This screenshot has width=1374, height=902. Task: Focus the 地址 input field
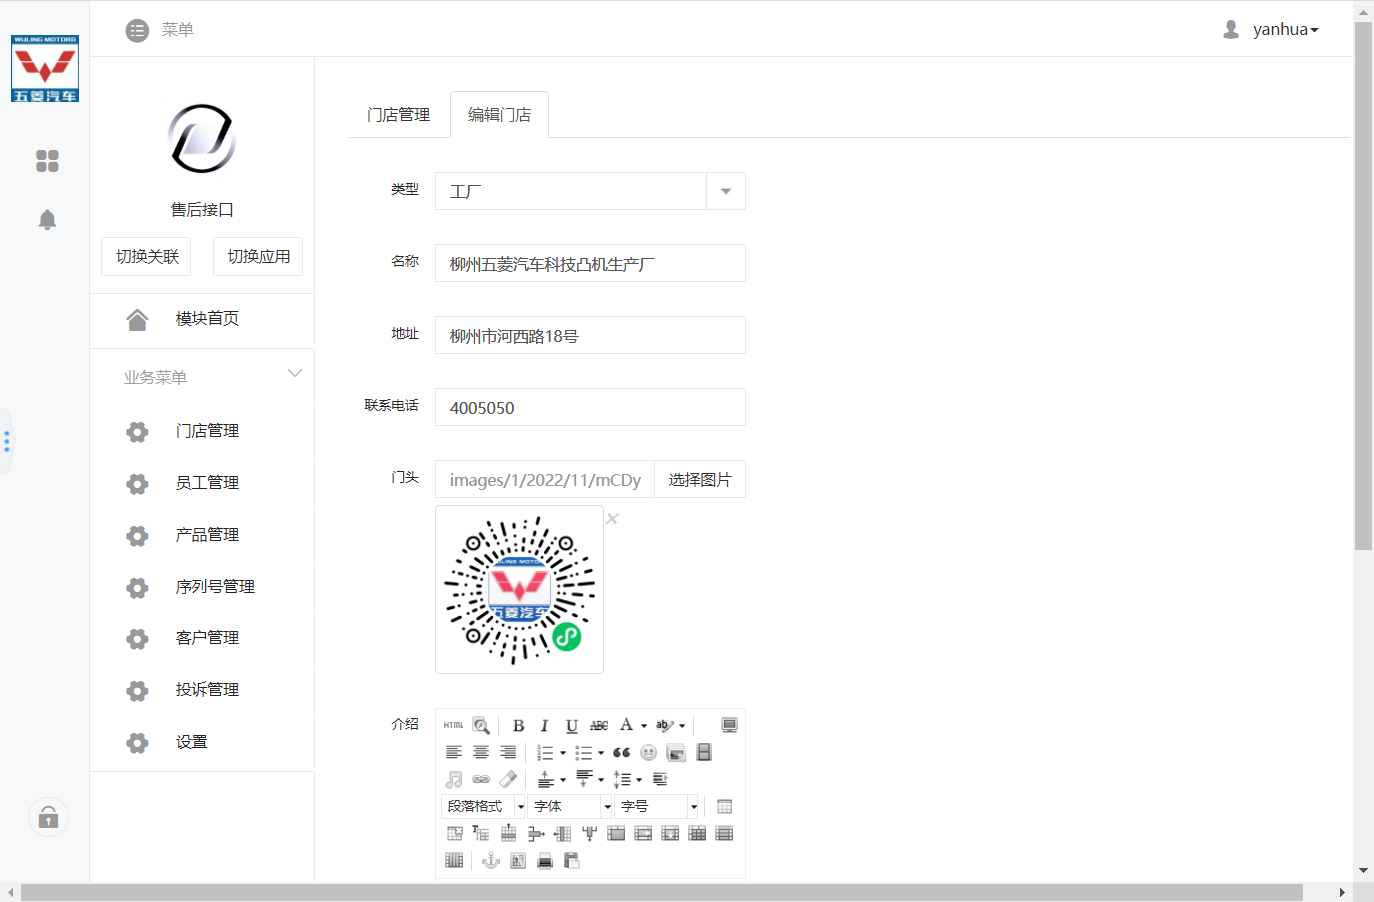(x=590, y=335)
